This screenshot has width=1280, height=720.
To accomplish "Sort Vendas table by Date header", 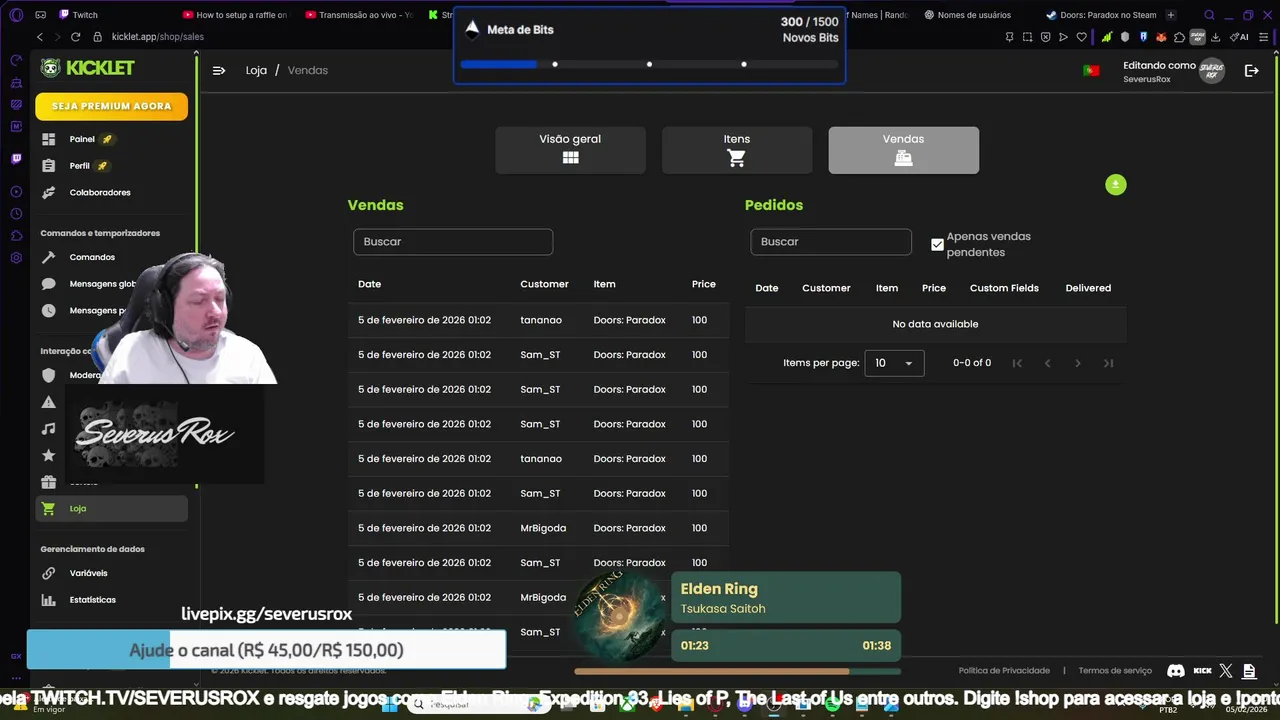I will [x=370, y=284].
